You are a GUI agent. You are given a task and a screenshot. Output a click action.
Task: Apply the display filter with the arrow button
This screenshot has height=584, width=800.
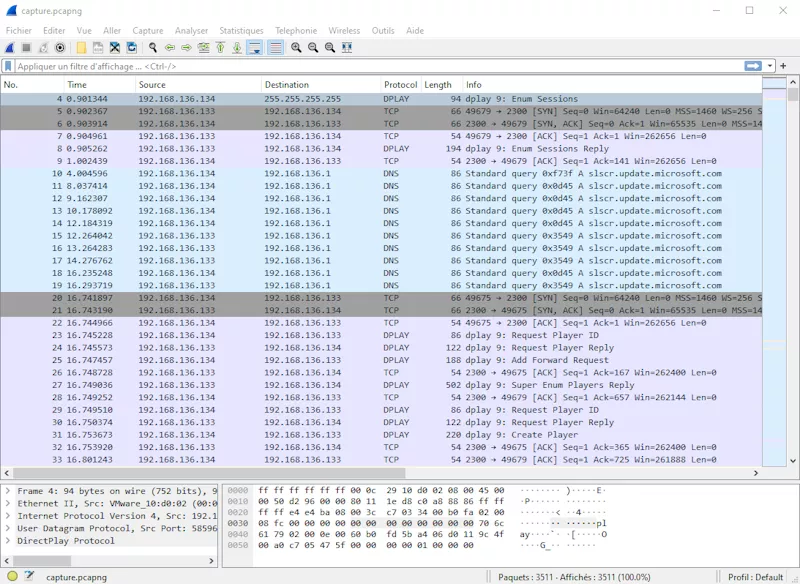tap(753, 66)
